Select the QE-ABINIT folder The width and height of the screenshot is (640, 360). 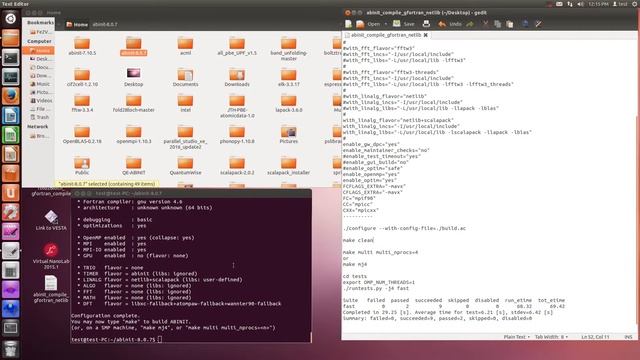click(133, 166)
